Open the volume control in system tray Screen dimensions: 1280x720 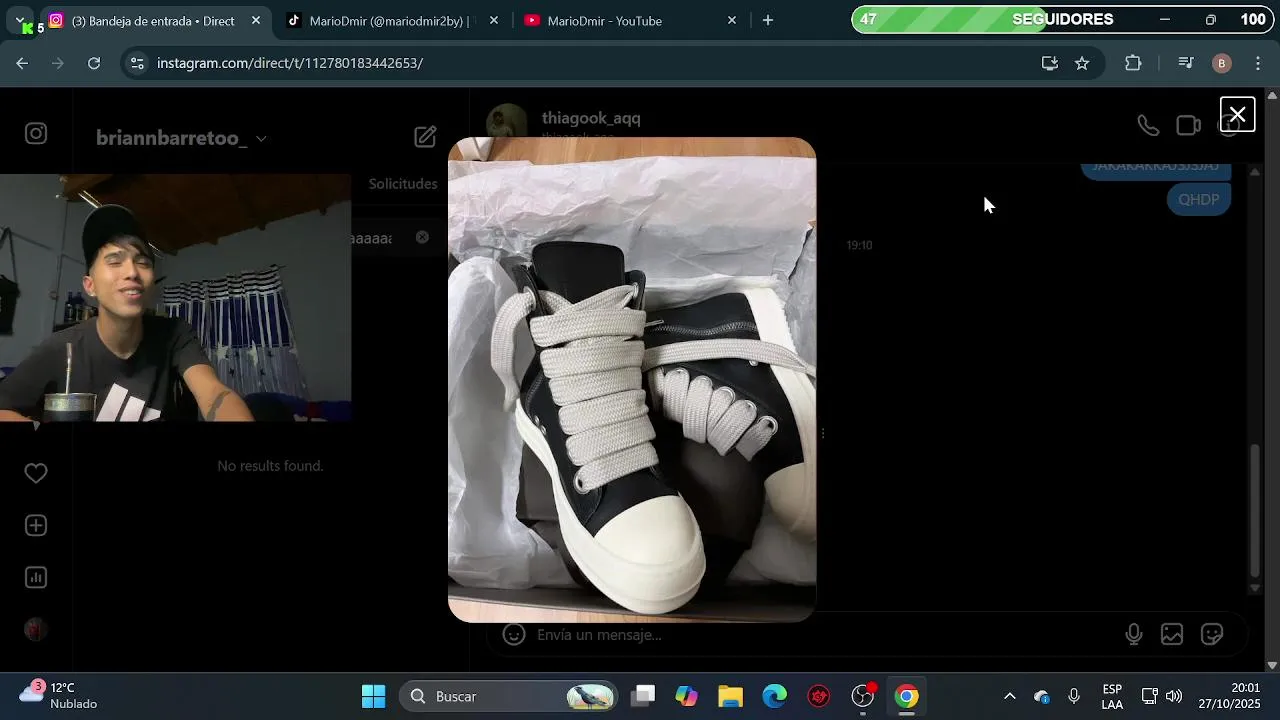tap(1174, 696)
